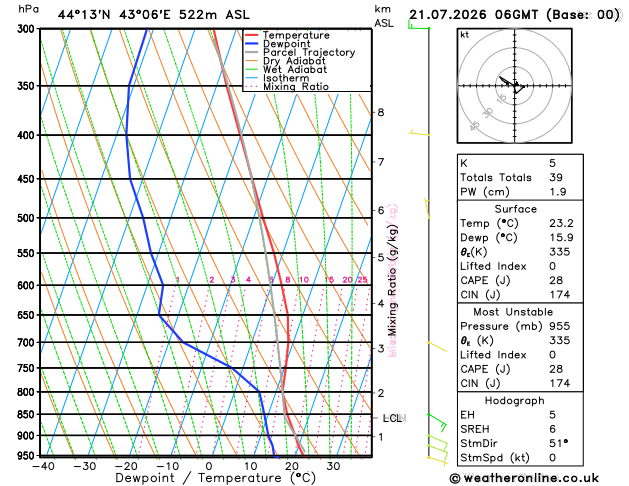629x486 pixels.
Task: Click the surface Dewp value 15.9
Action: pos(561,238)
